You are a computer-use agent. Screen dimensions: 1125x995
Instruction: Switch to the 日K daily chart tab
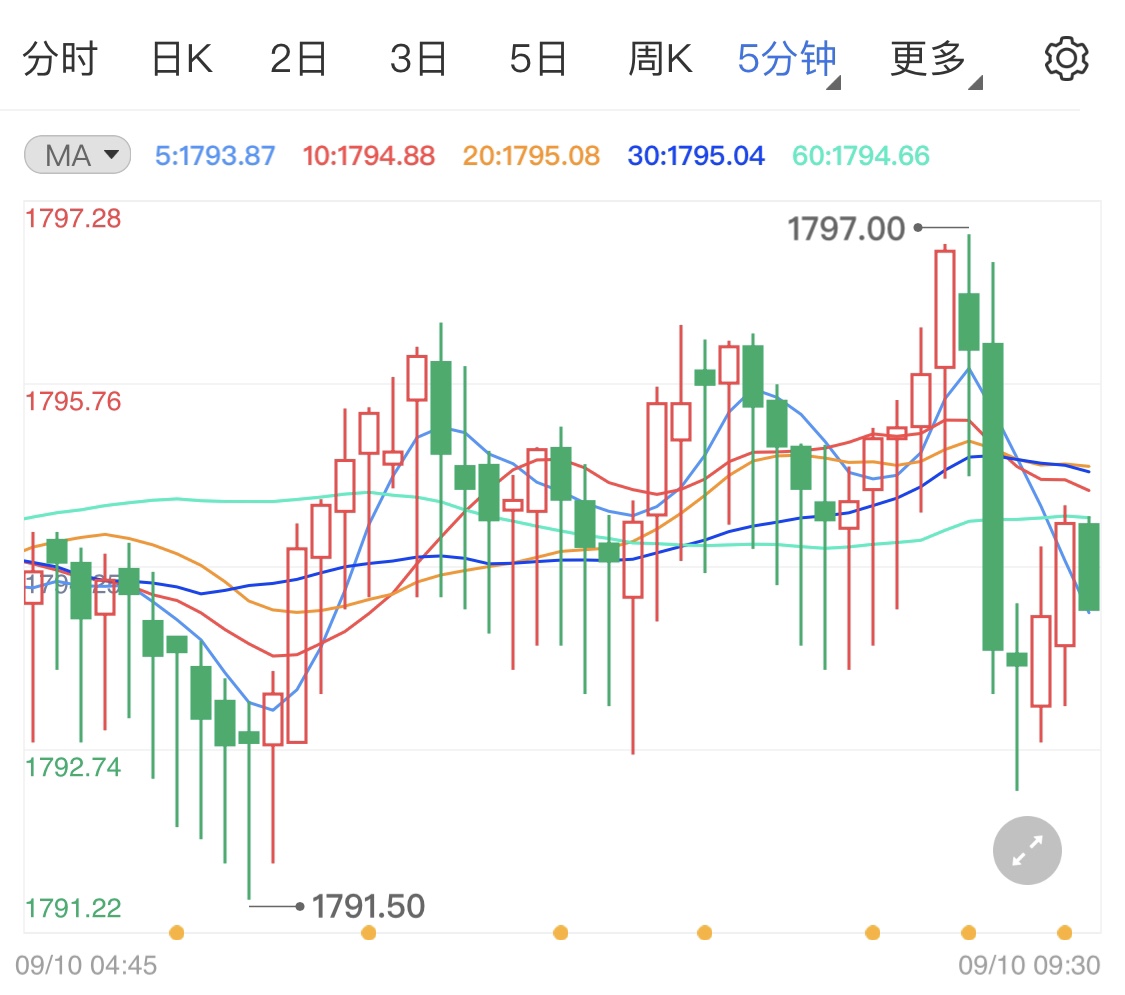(x=182, y=57)
